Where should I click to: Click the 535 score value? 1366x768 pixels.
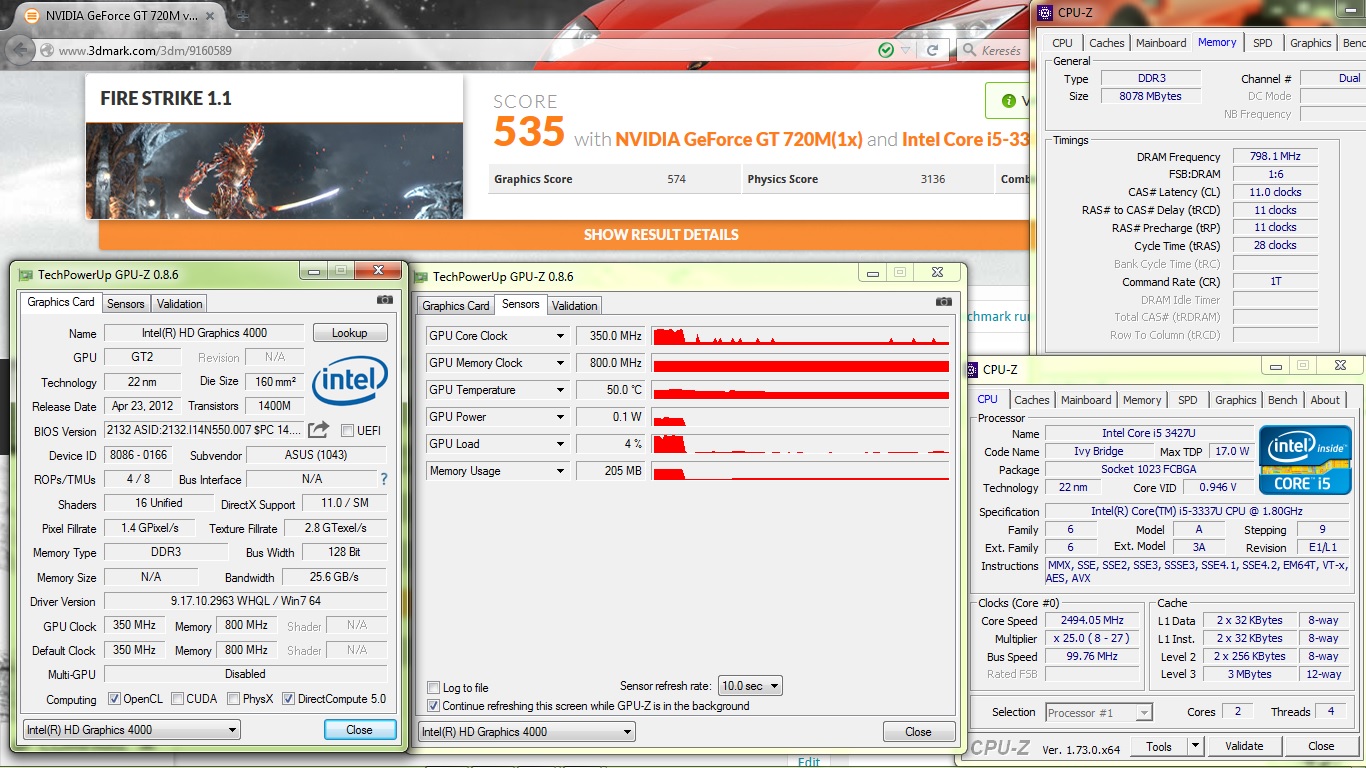[529, 132]
